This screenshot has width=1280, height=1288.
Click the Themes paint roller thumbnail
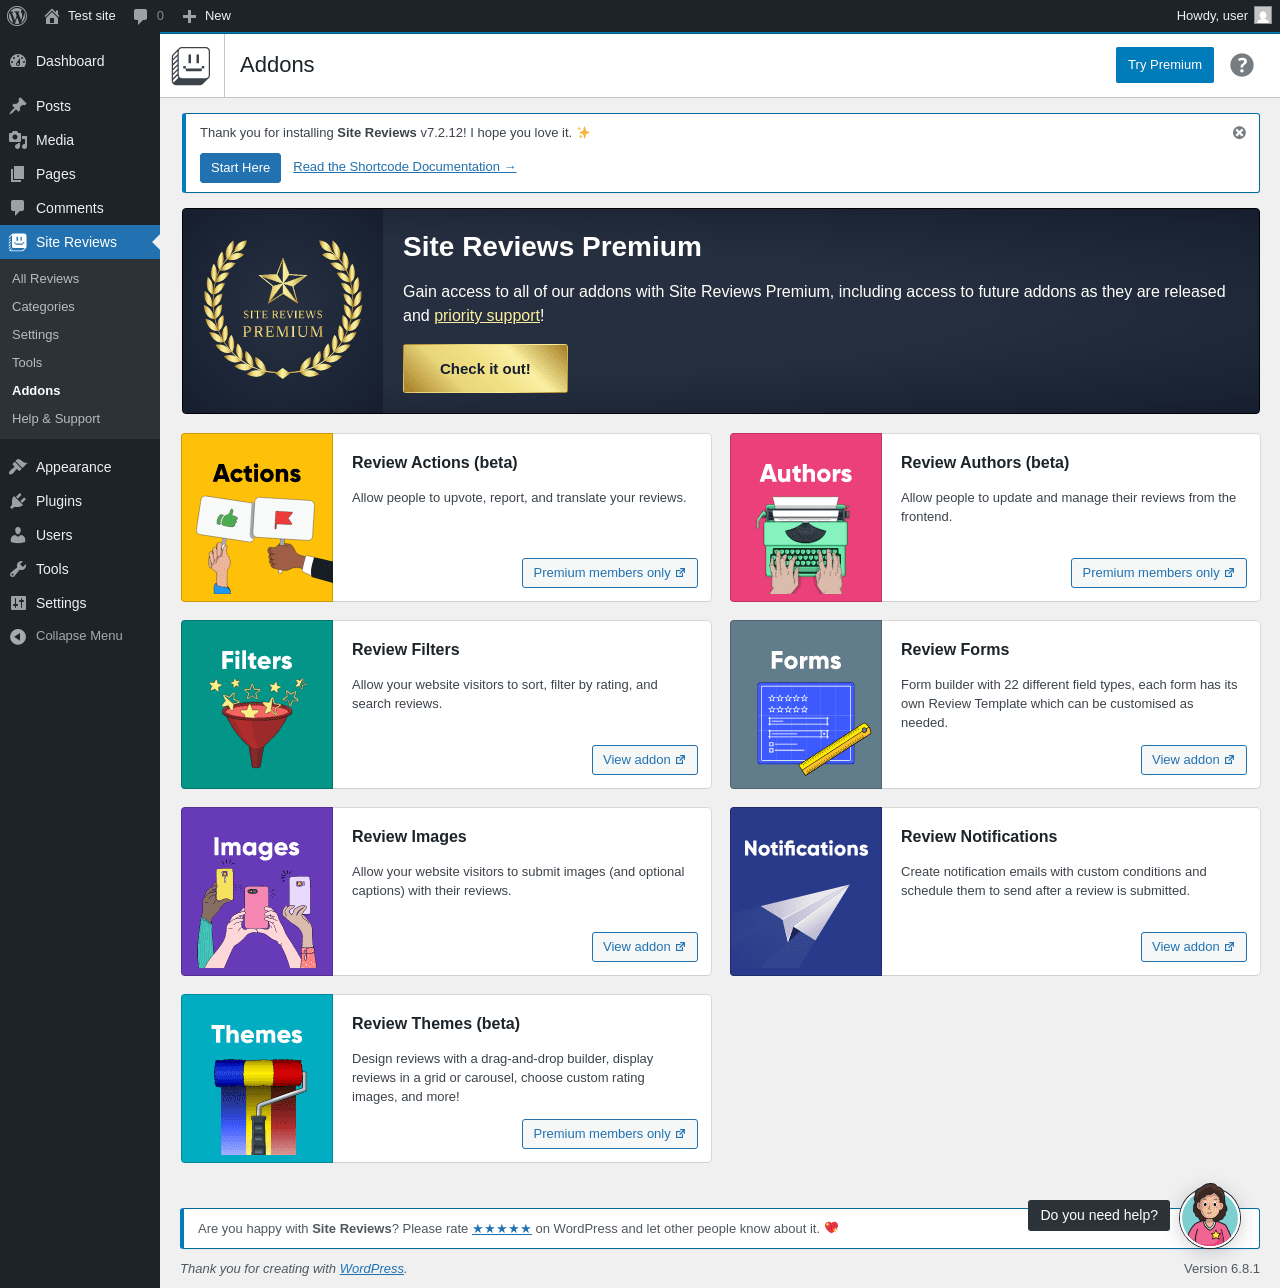point(257,1079)
